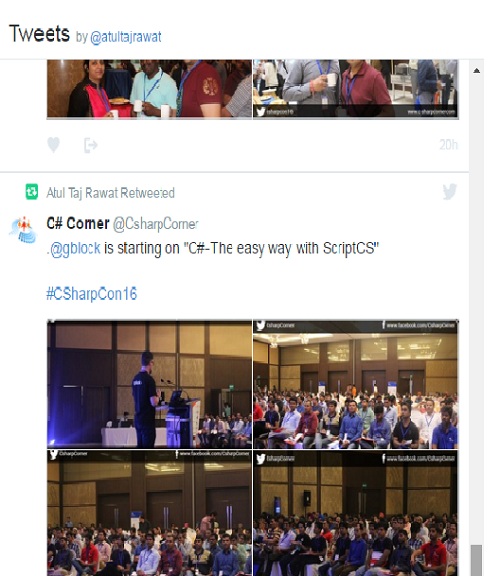Click the Tweets heading

(39, 34)
